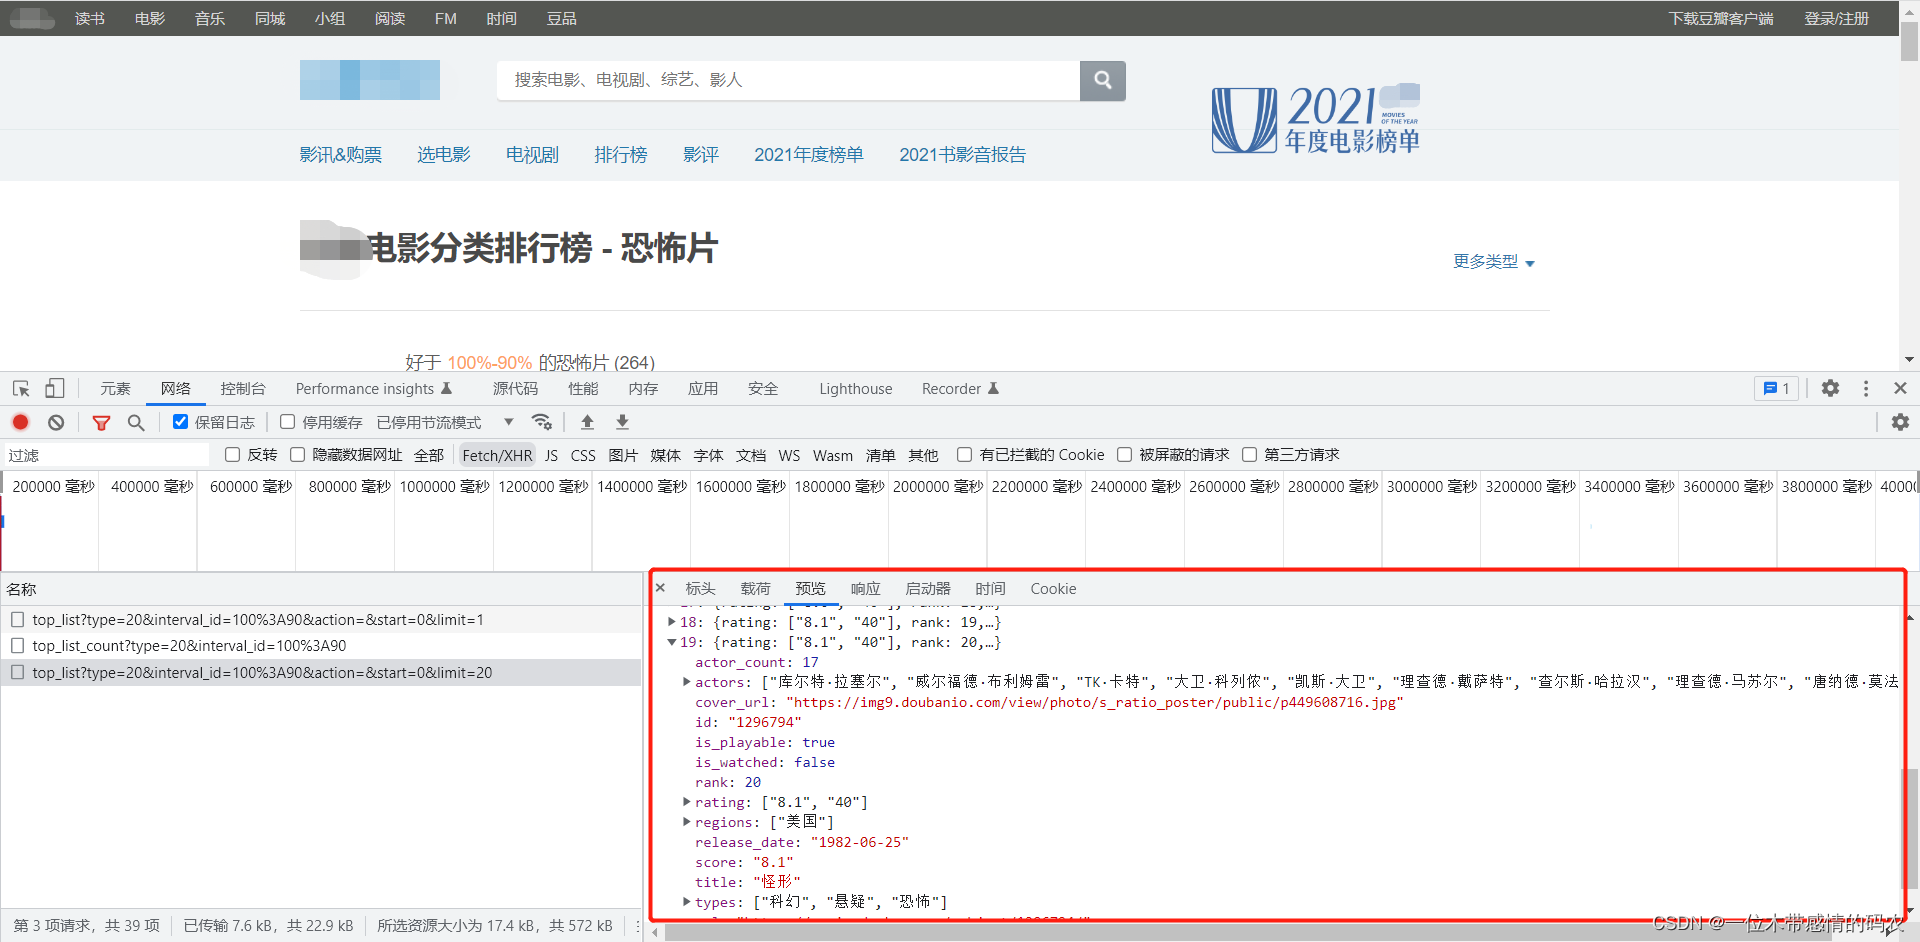Image resolution: width=1920 pixels, height=942 pixels.
Task: Click the movie search input field
Action: [788, 80]
